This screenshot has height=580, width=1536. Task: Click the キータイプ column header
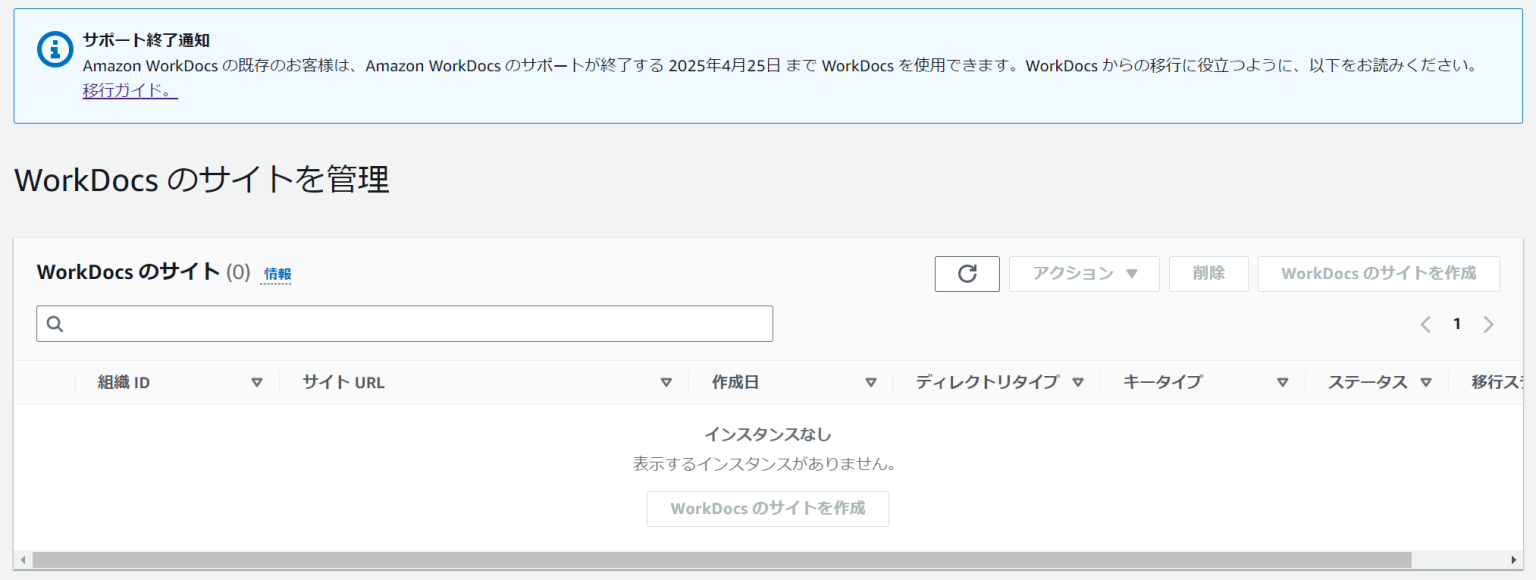point(1162,382)
